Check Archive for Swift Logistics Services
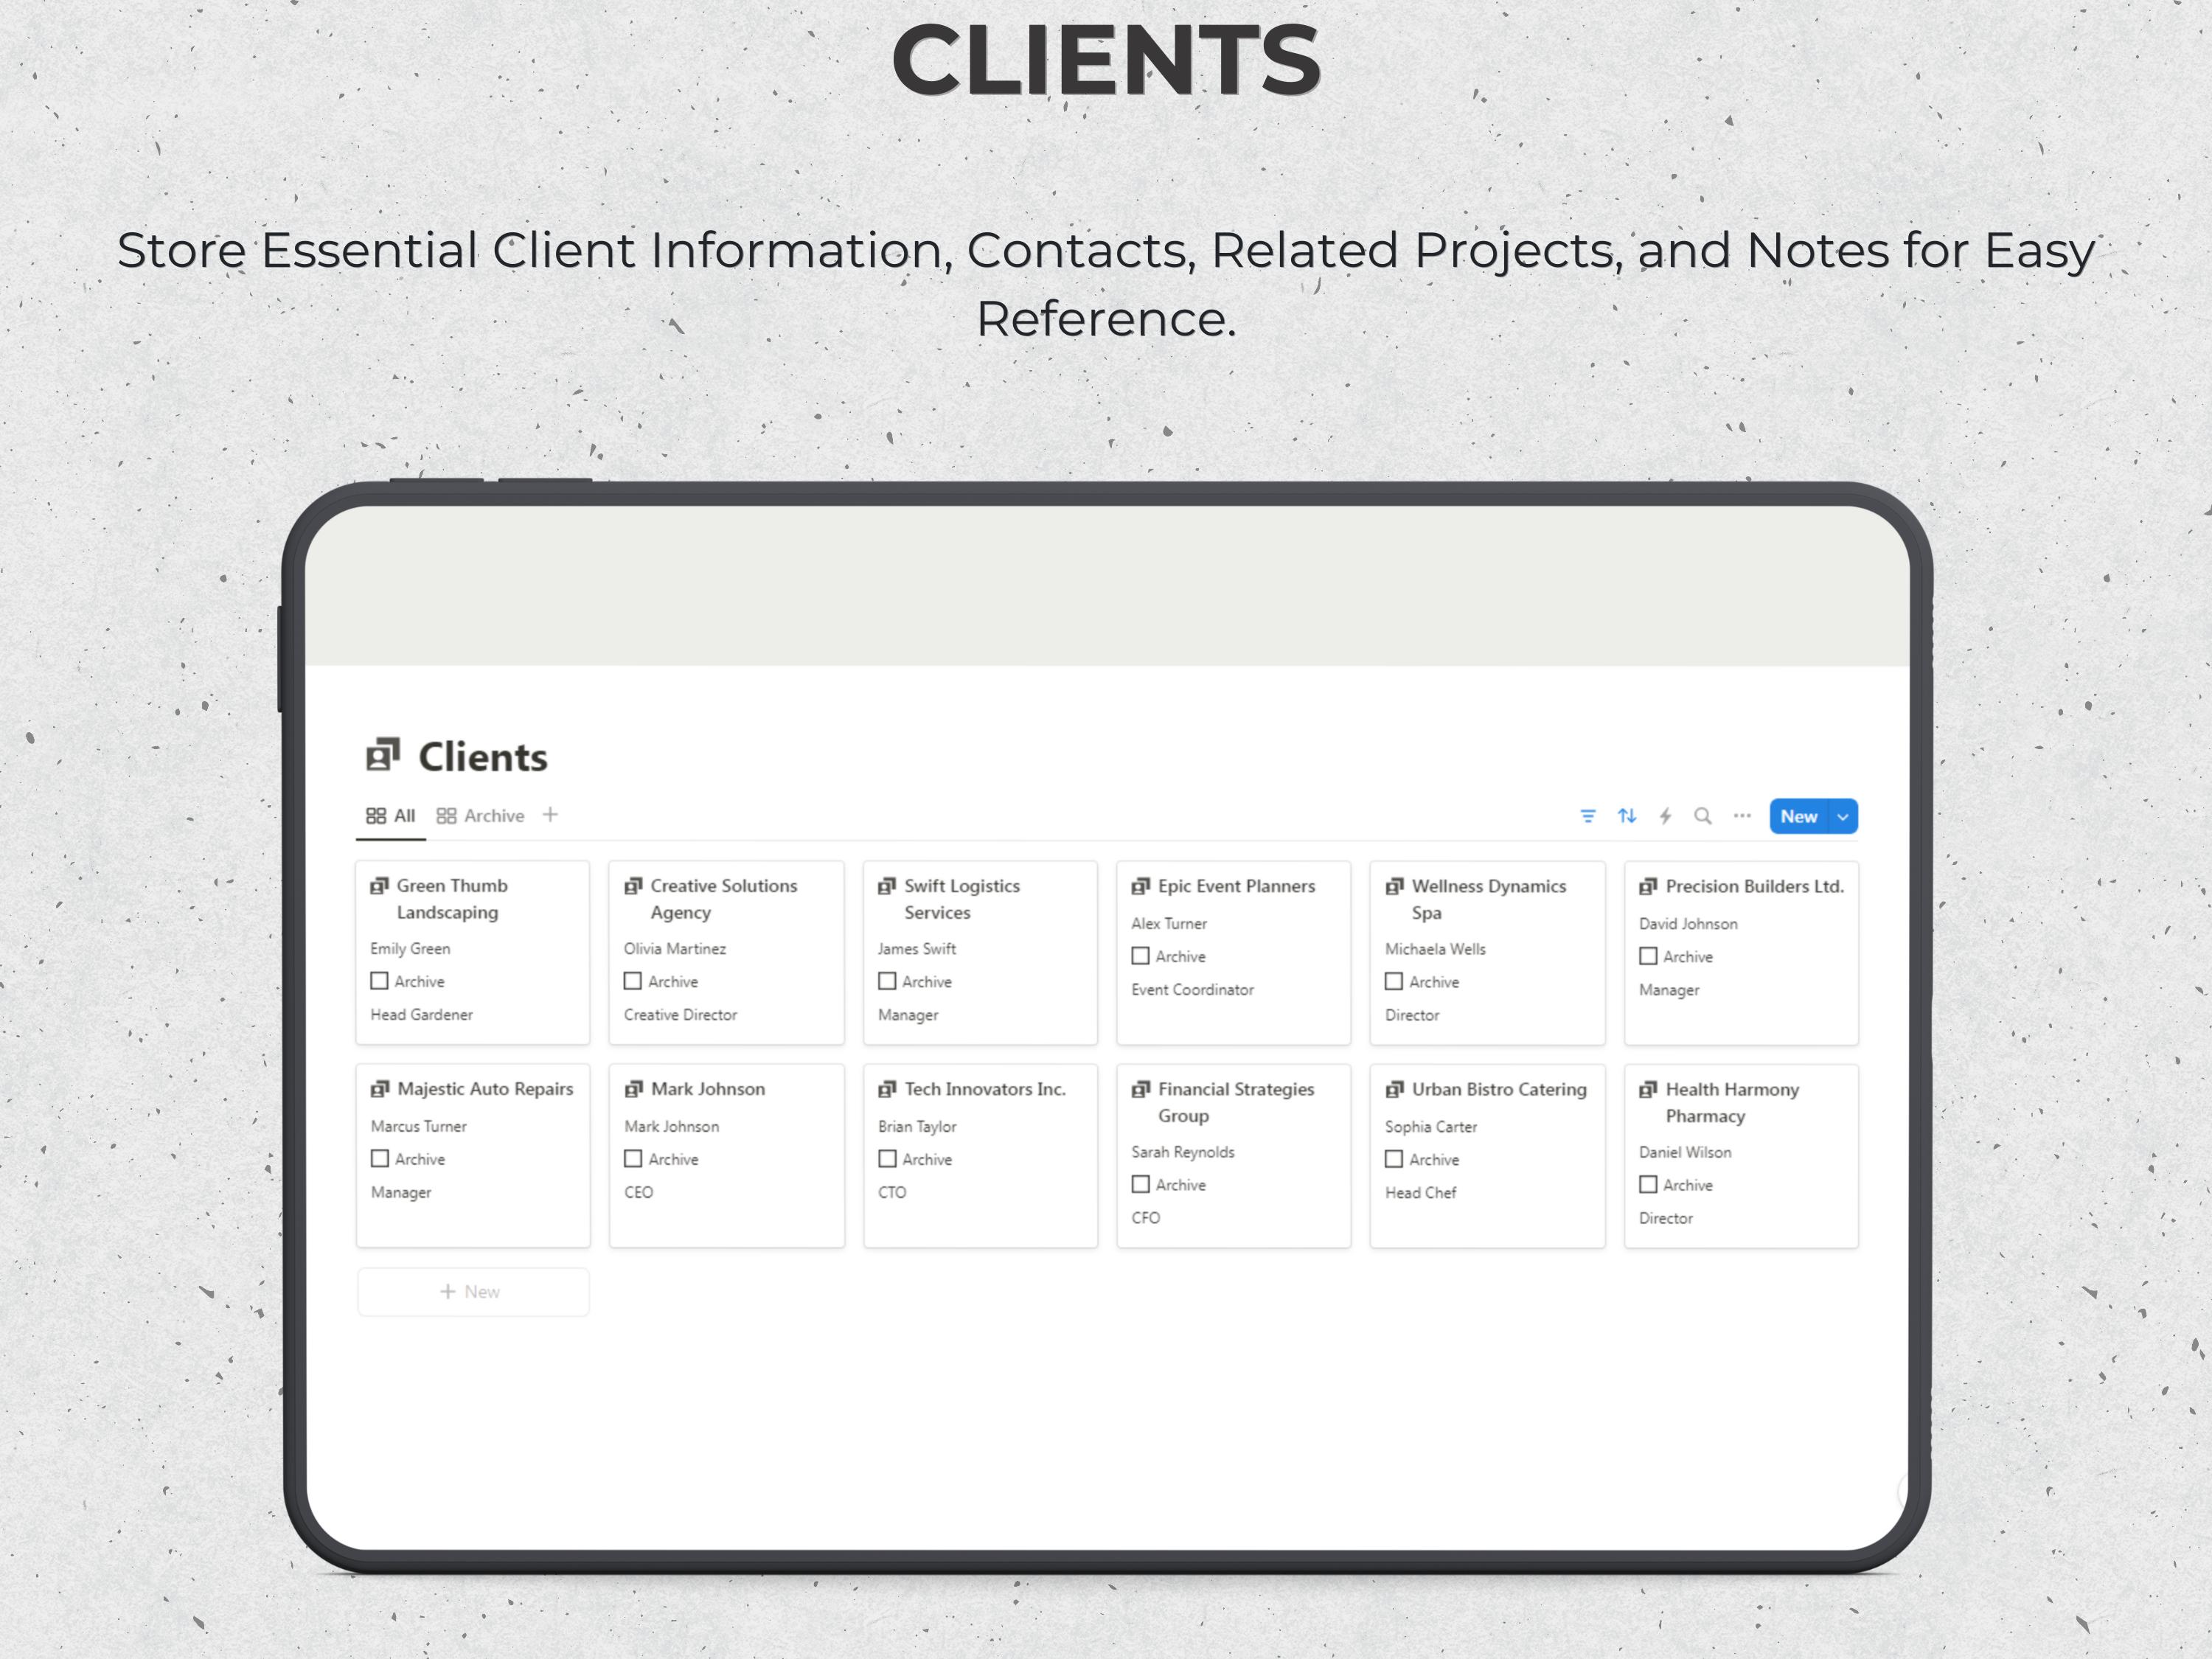Image resolution: width=2212 pixels, height=1659 pixels. 887,981
